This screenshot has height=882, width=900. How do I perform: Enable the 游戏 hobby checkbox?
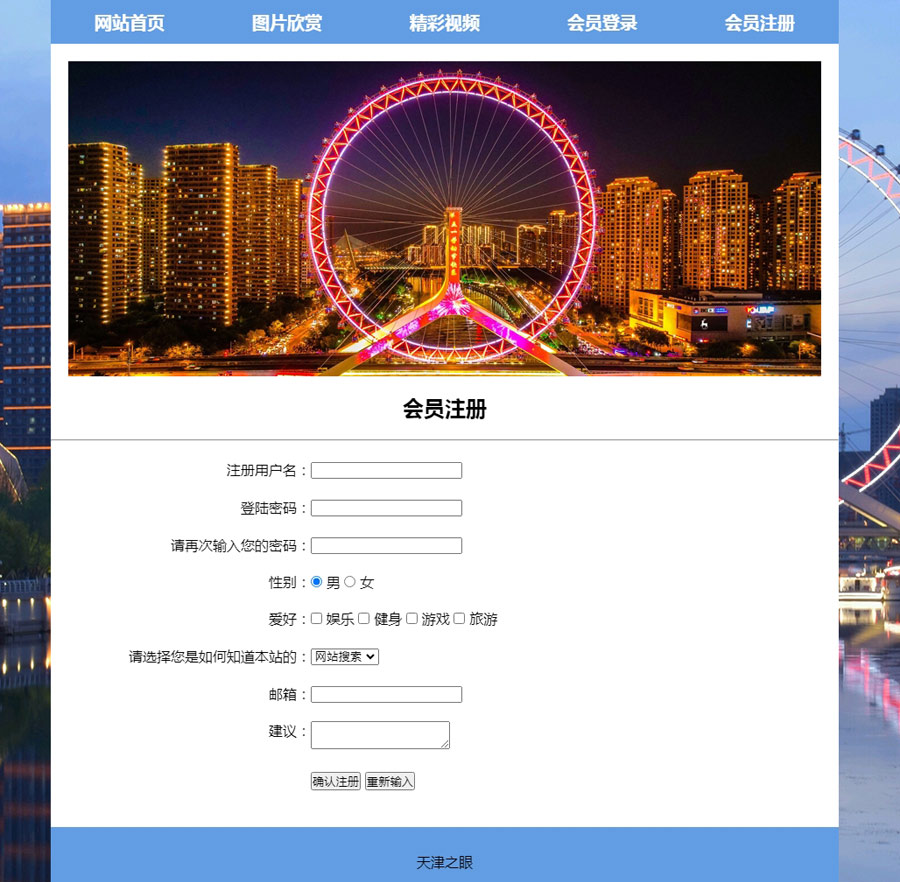(x=412, y=619)
